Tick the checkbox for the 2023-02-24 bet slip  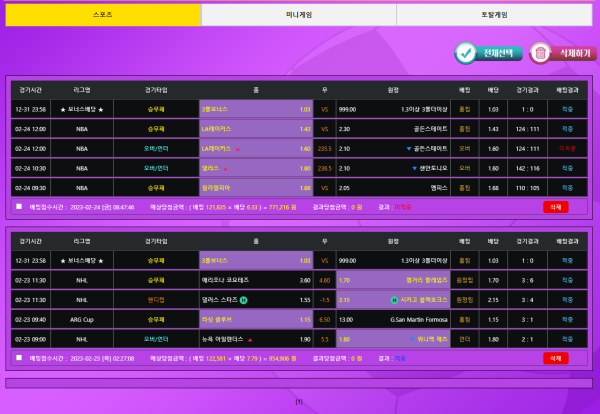(x=19, y=207)
